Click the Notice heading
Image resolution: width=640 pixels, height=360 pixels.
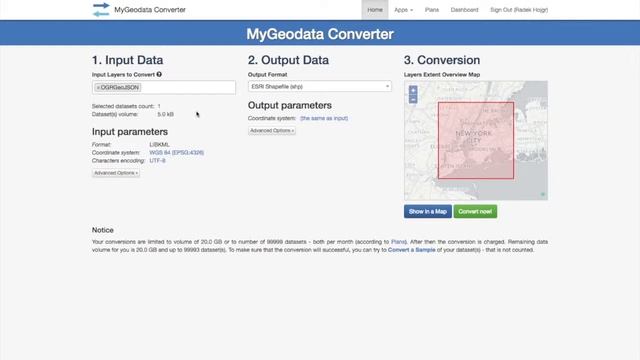pyautogui.click(x=102, y=230)
